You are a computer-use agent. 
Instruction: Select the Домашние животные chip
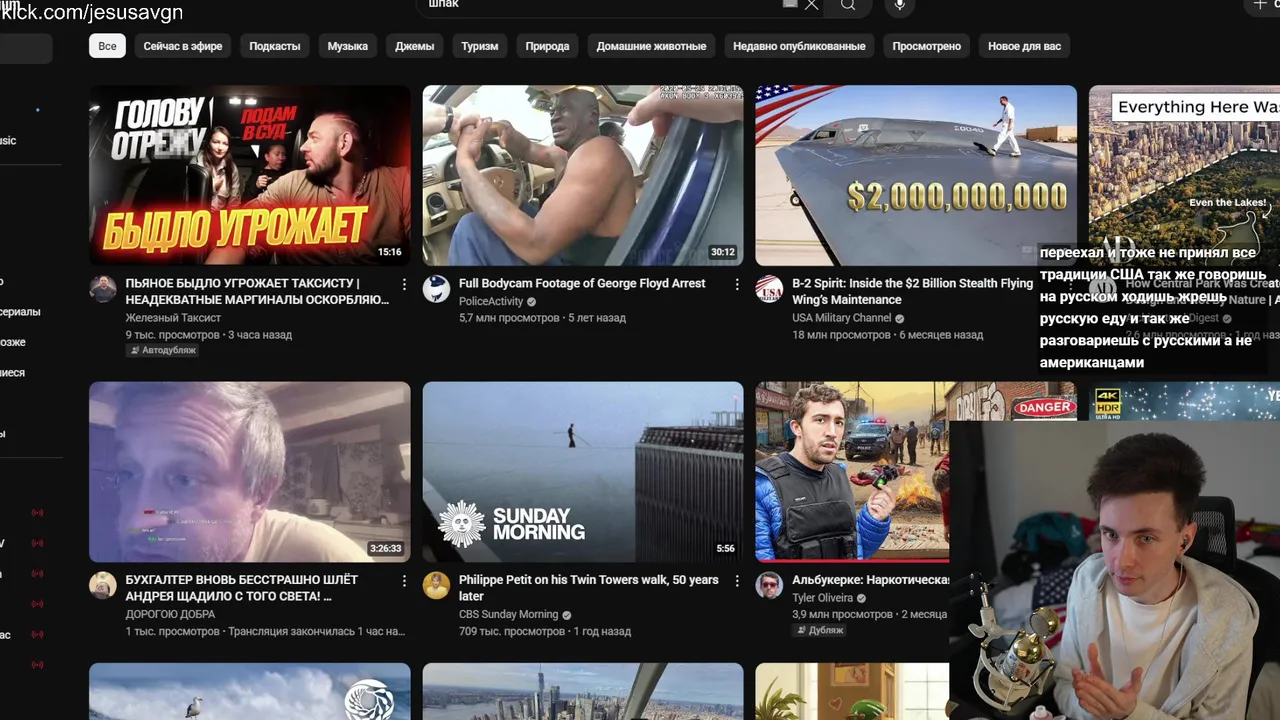tap(651, 46)
